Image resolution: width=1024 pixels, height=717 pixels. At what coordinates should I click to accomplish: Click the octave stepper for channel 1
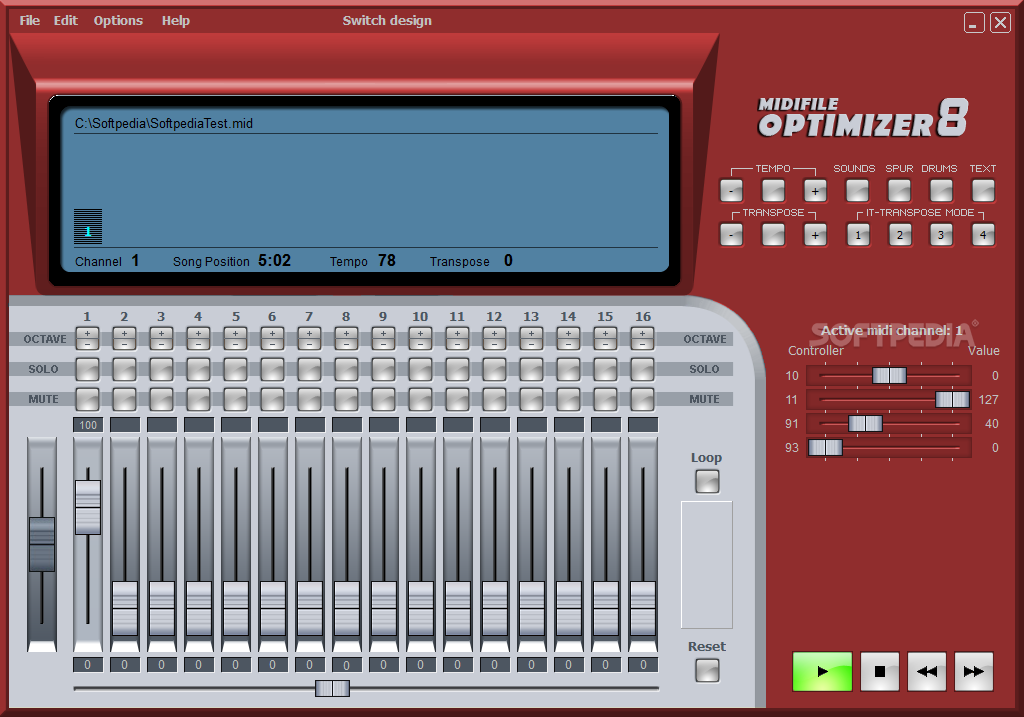click(x=88, y=339)
